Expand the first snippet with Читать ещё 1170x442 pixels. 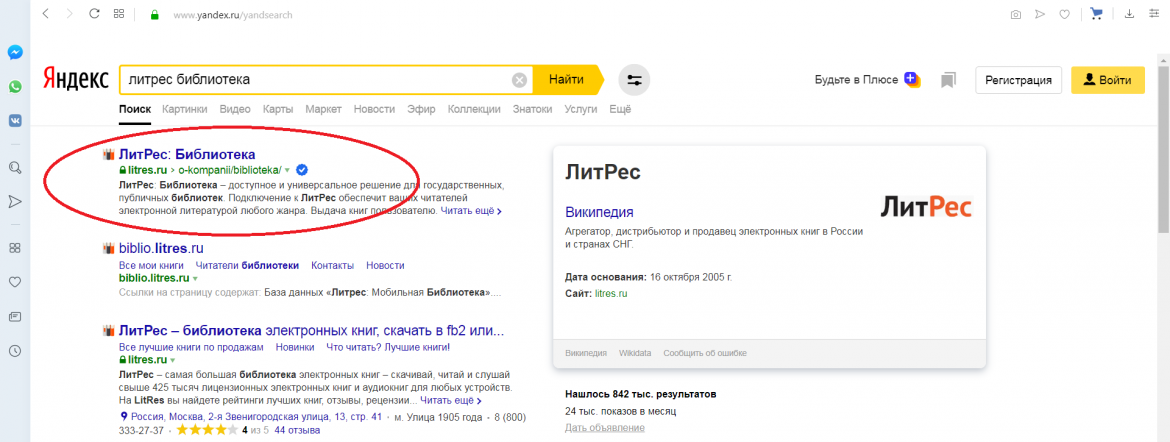point(470,211)
